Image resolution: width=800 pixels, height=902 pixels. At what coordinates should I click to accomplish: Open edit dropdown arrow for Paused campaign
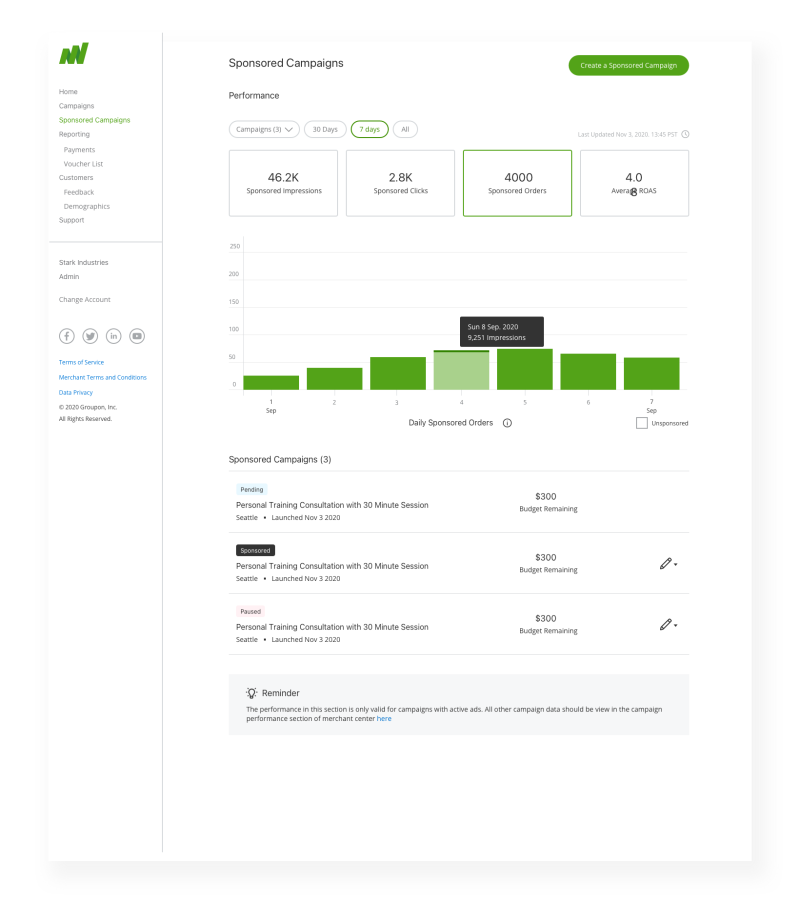coord(677,626)
